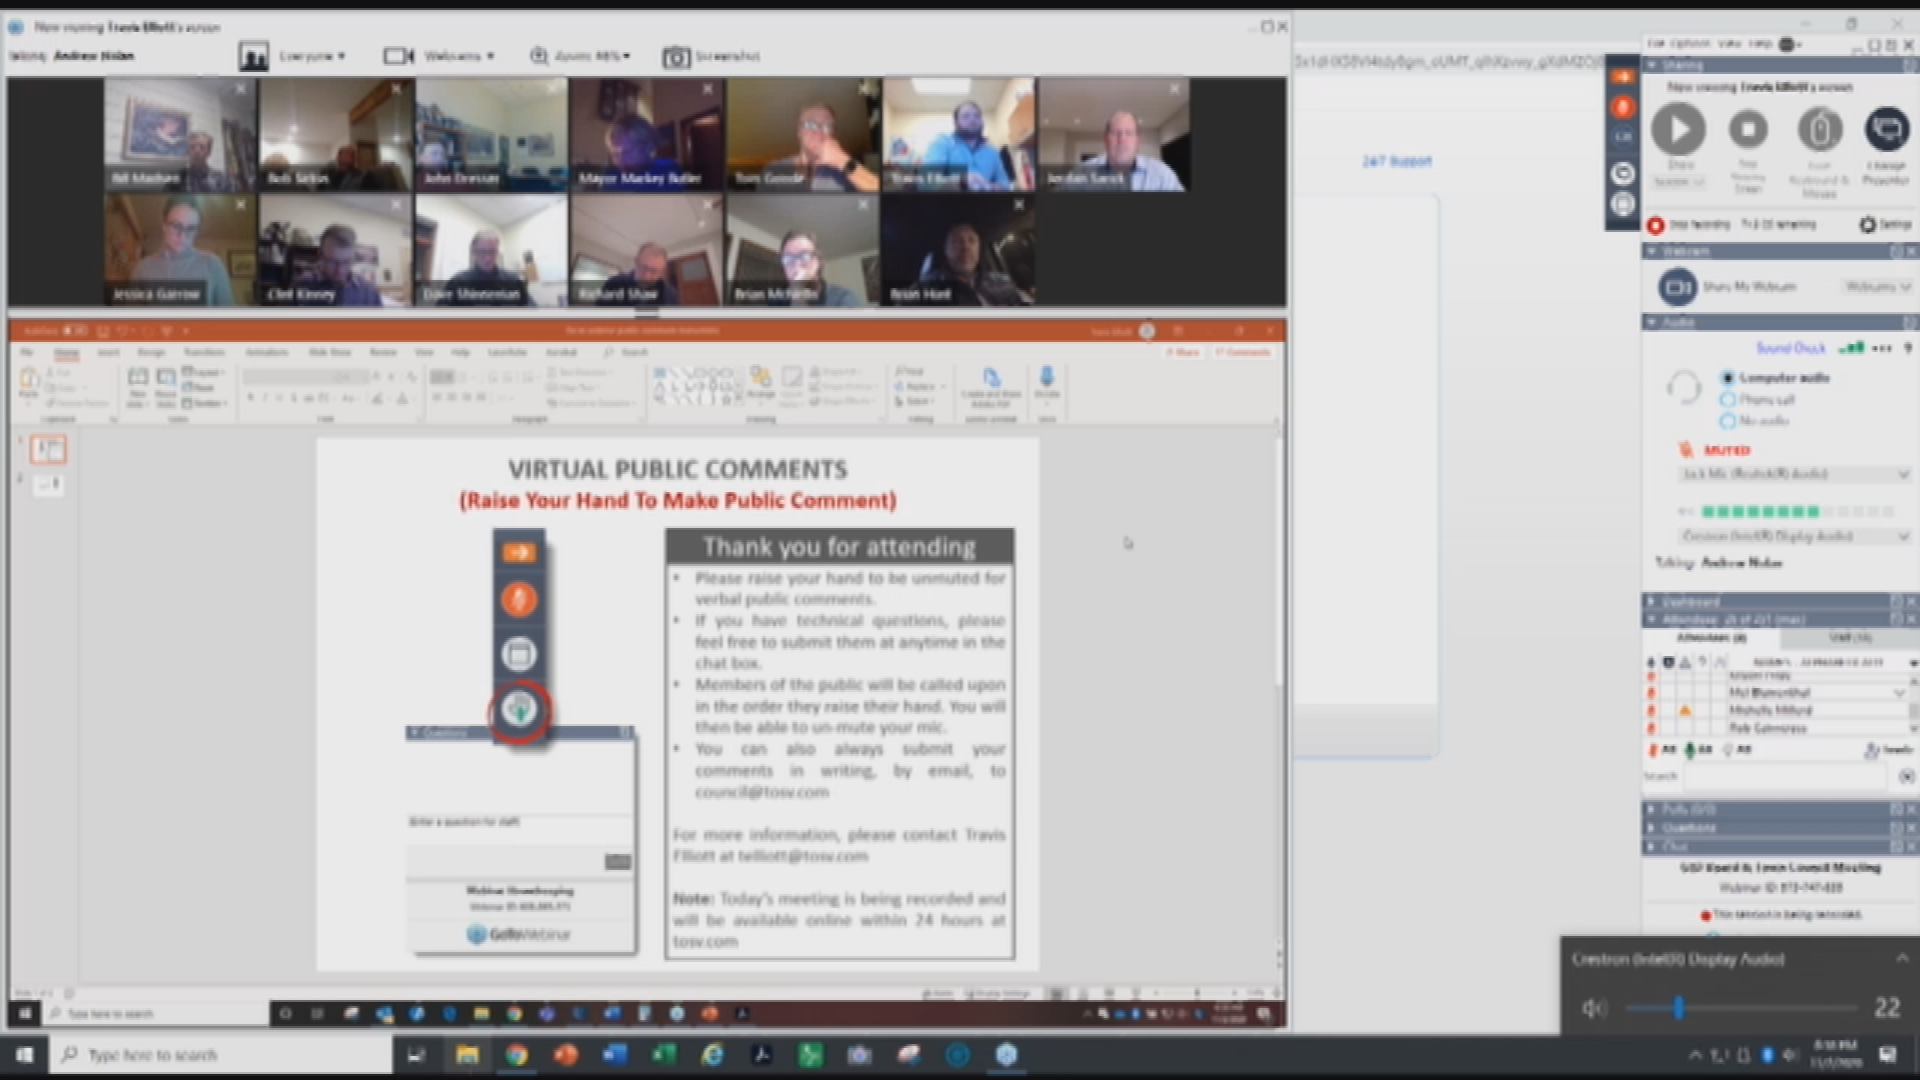Image resolution: width=1920 pixels, height=1080 pixels.
Task: Click the Share My Webcam icon
Action: (1679, 287)
